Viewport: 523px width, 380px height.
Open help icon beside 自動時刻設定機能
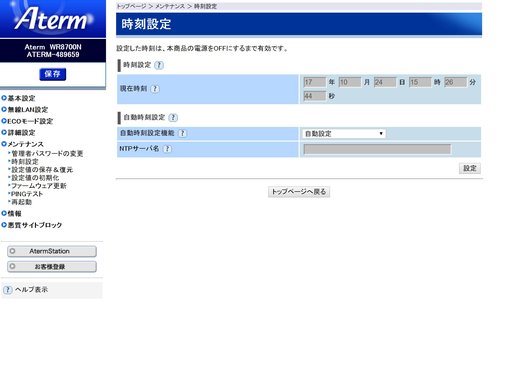point(182,133)
